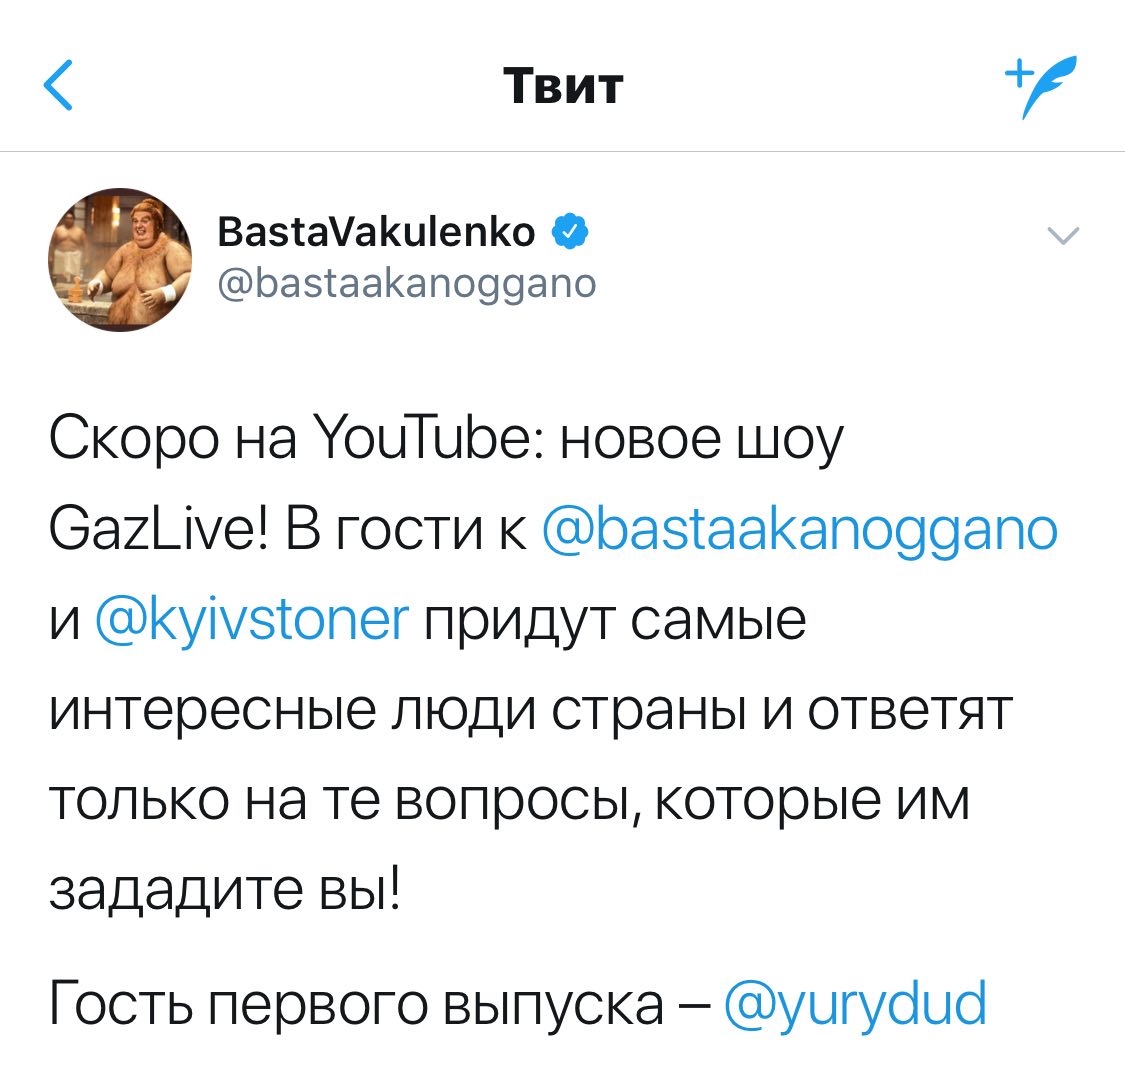This screenshot has width=1125, height=1078.
Task: Open the @kyivstoner mention link
Action: point(252,620)
